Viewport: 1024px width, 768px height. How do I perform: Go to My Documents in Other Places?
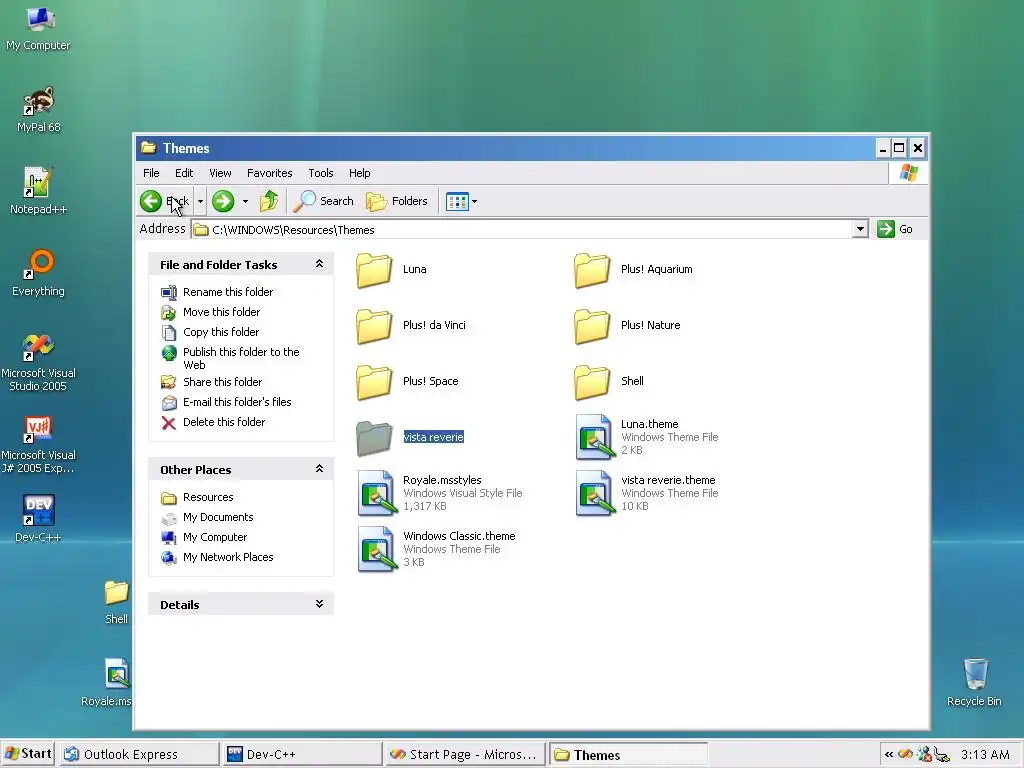pyautogui.click(x=218, y=517)
